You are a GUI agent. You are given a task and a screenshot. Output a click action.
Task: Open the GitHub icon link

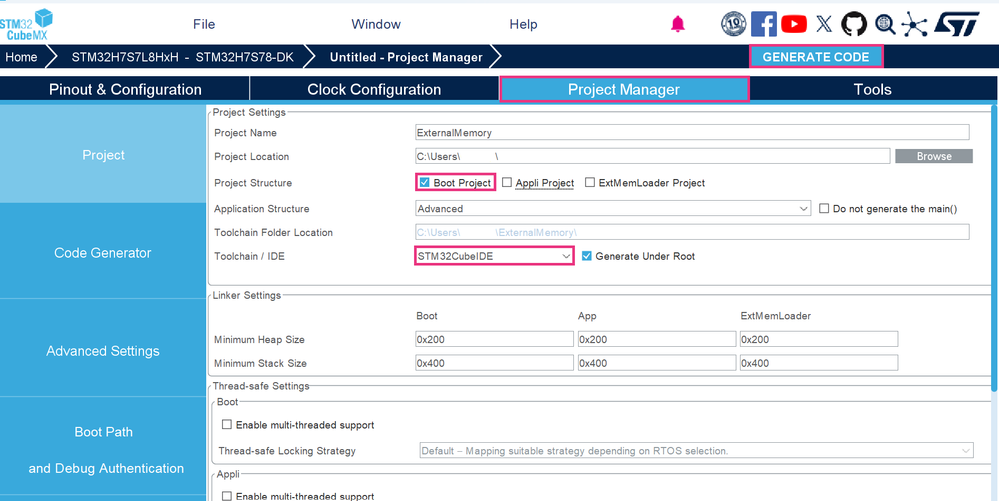854,24
